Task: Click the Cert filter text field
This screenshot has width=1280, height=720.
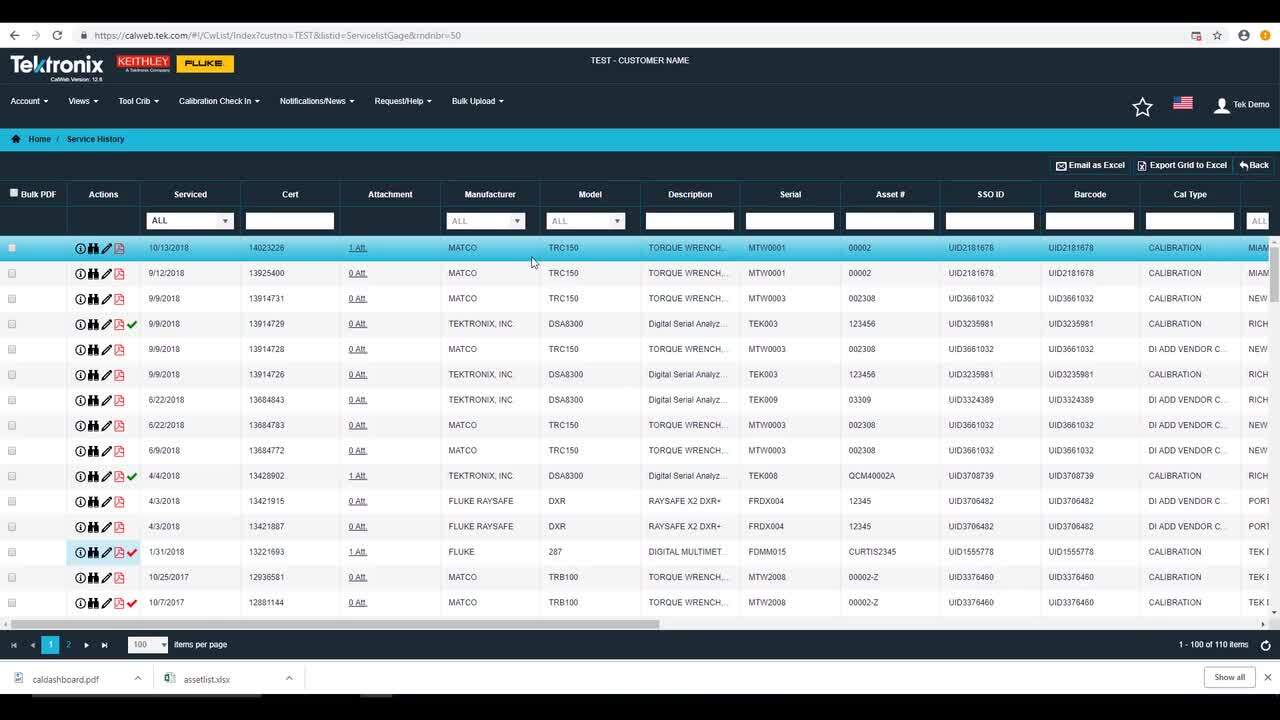Action: (290, 221)
